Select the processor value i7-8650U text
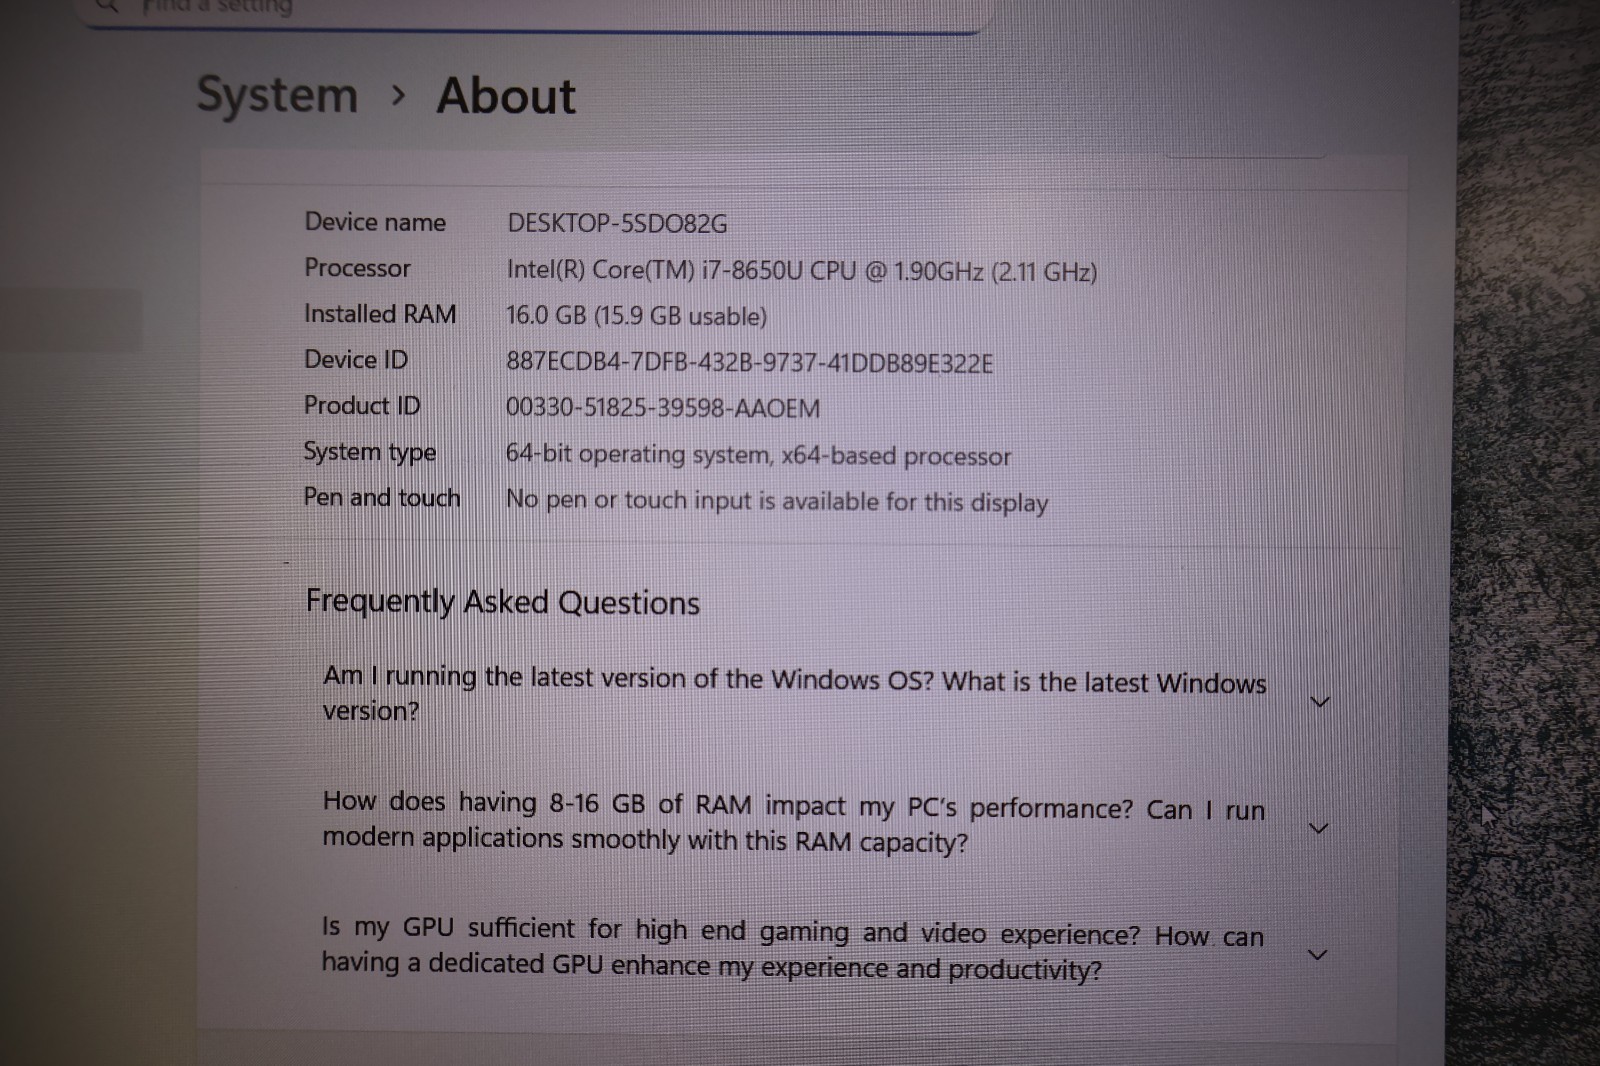The height and width of the screenshot is (1066, 1600). 801,271
